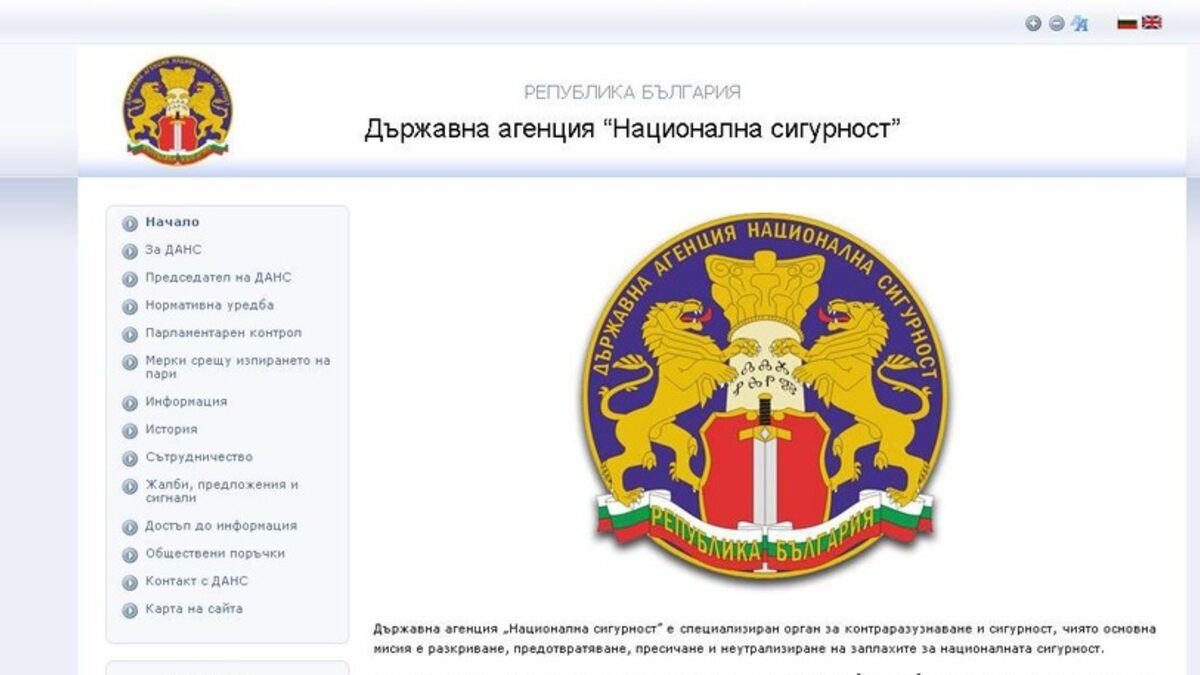Decrease the font size with minus icon
1200x675 pixels.
(1056, 24)
